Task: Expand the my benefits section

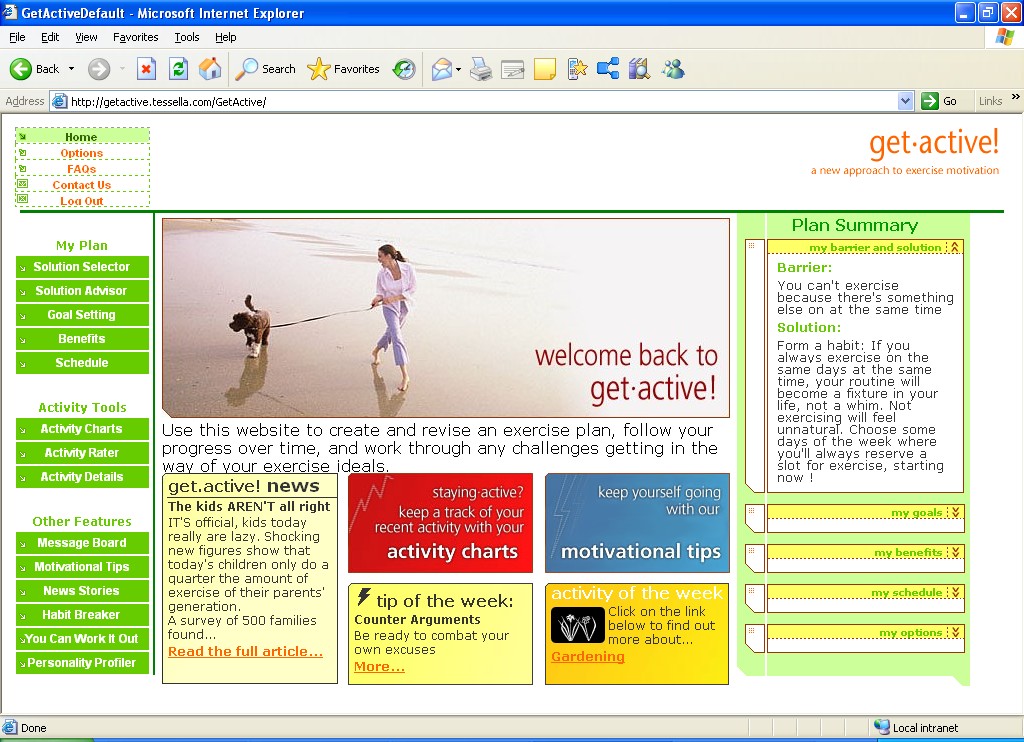Action: click(x=955, y=553)
